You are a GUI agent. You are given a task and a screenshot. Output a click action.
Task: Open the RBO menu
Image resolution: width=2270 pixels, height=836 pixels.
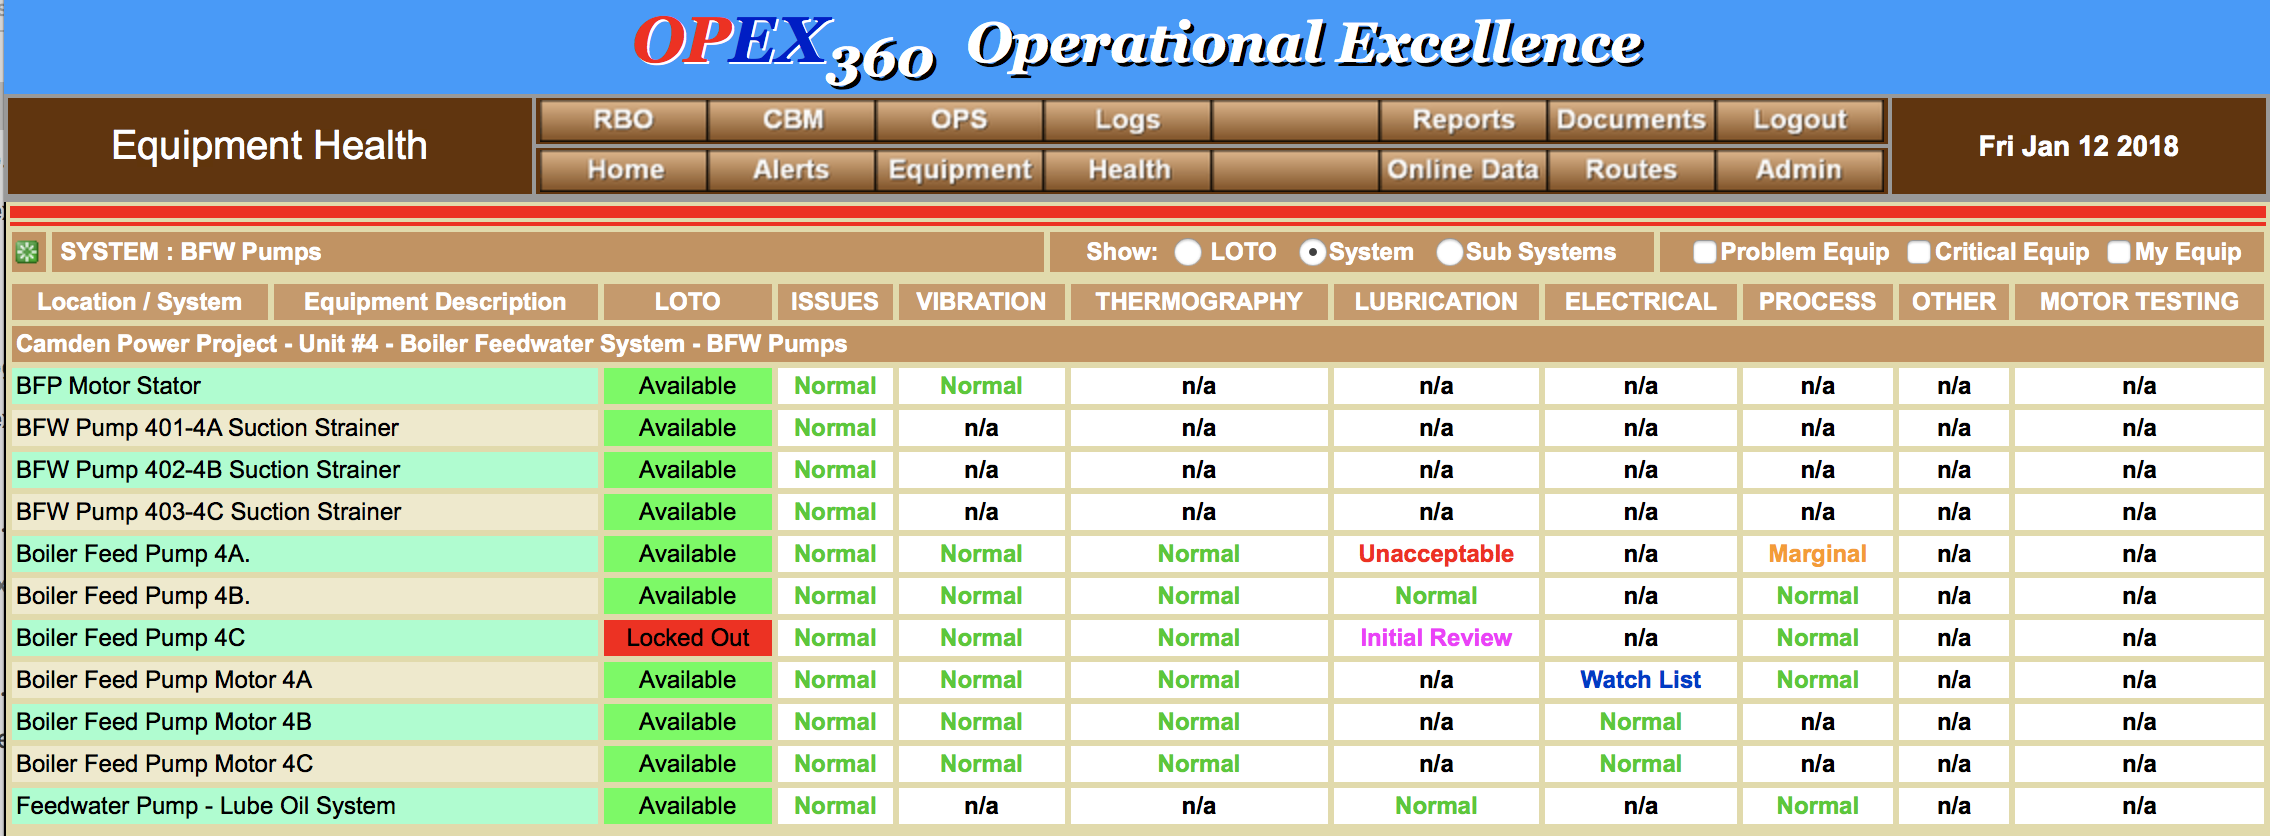click(623, 120)
